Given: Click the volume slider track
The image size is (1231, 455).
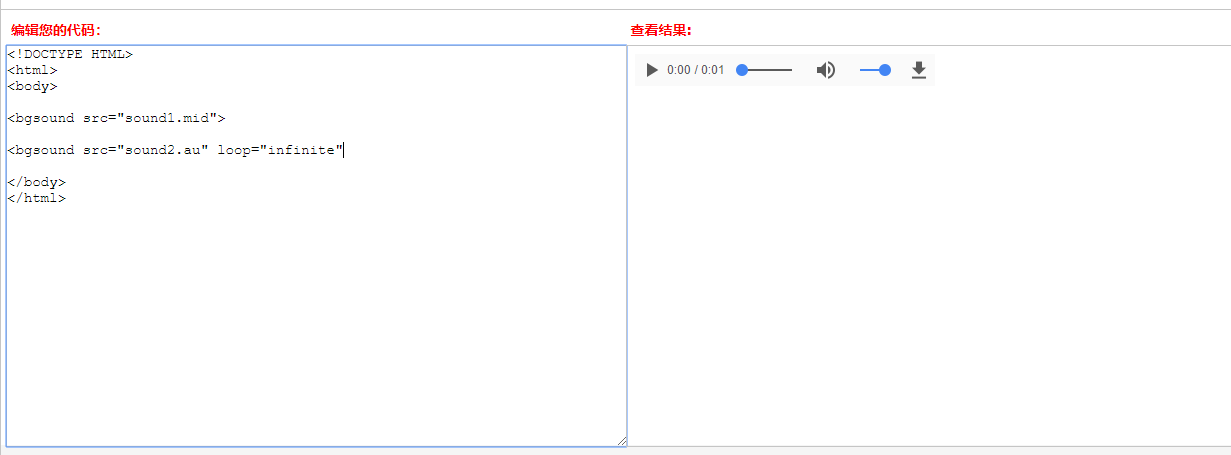Looking at the screenshot, I should click(x=868, y=70).
